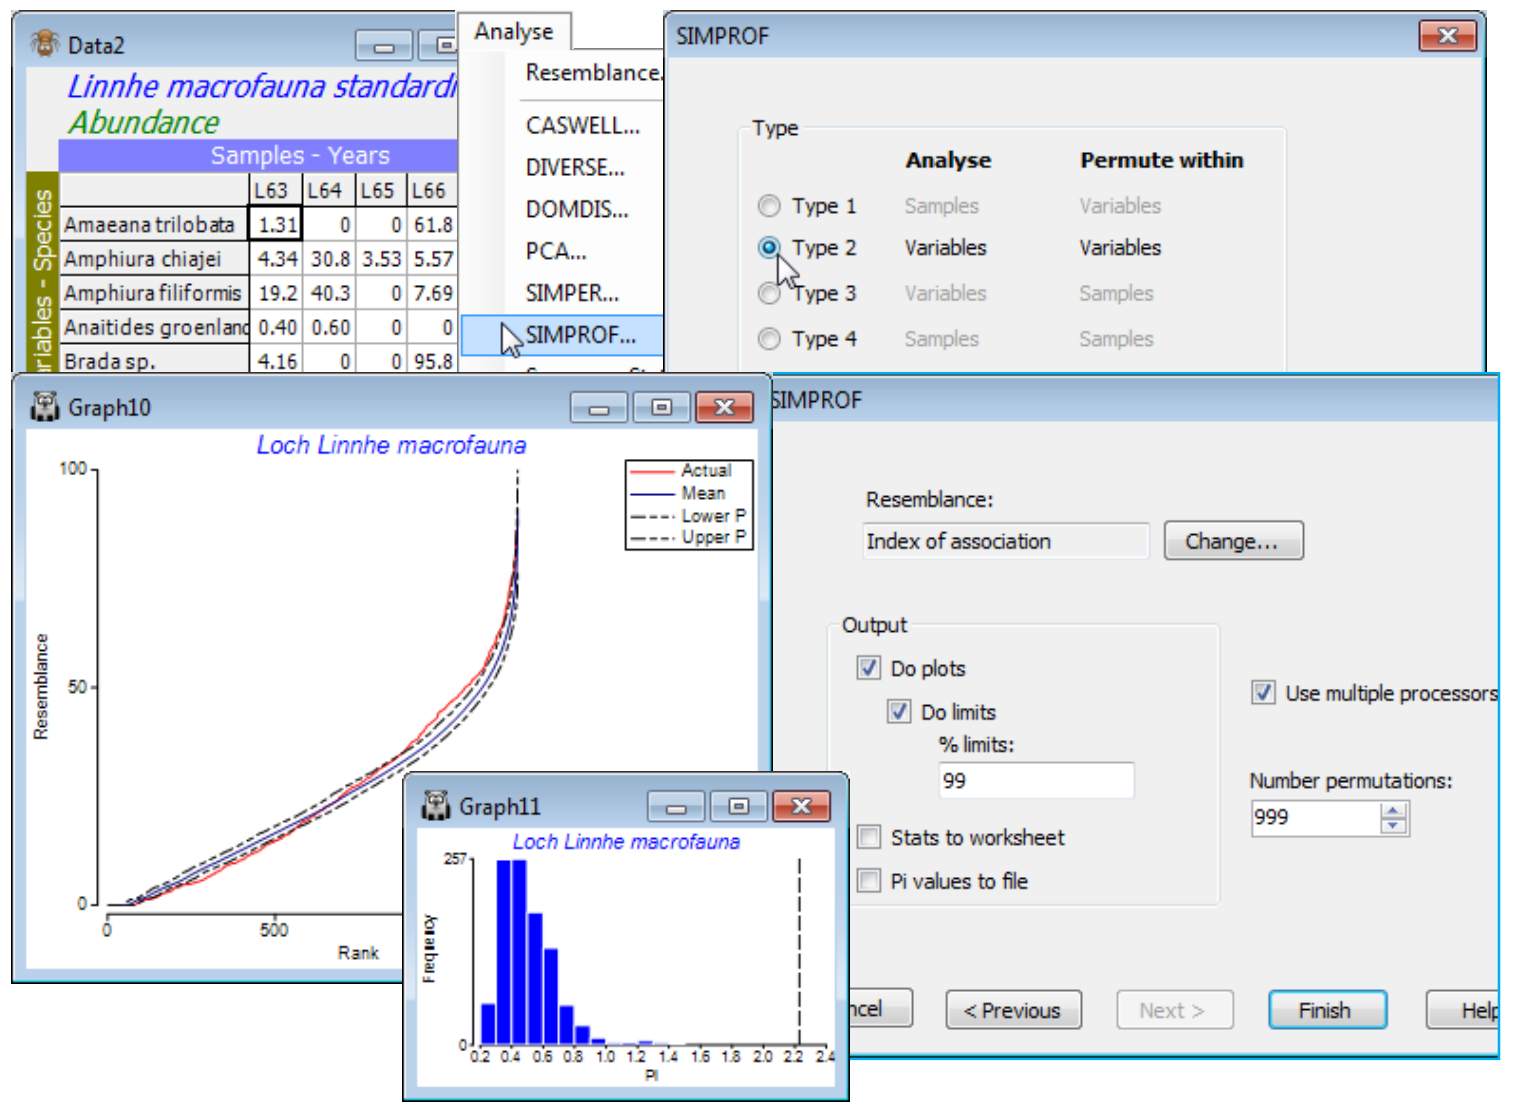Toggle the Do plots checkbox
This screenshot has width=1518, height=1112.
869,668
